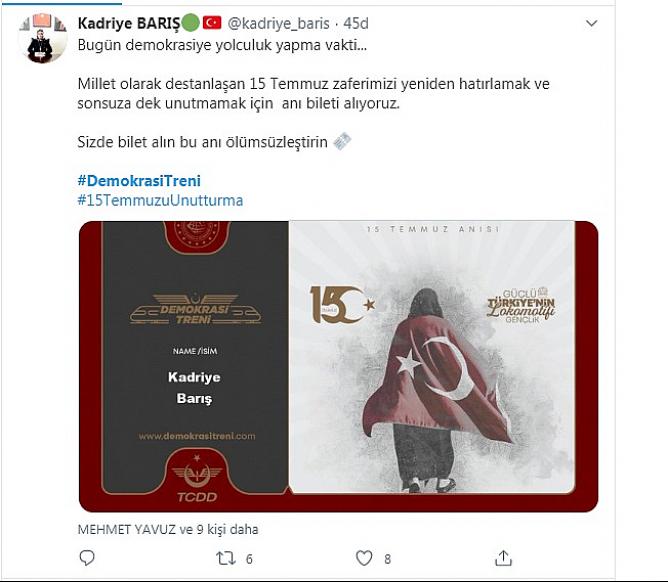
Task: Click the Turkish flag emoji beside name
Action: (x=212, y=23)
